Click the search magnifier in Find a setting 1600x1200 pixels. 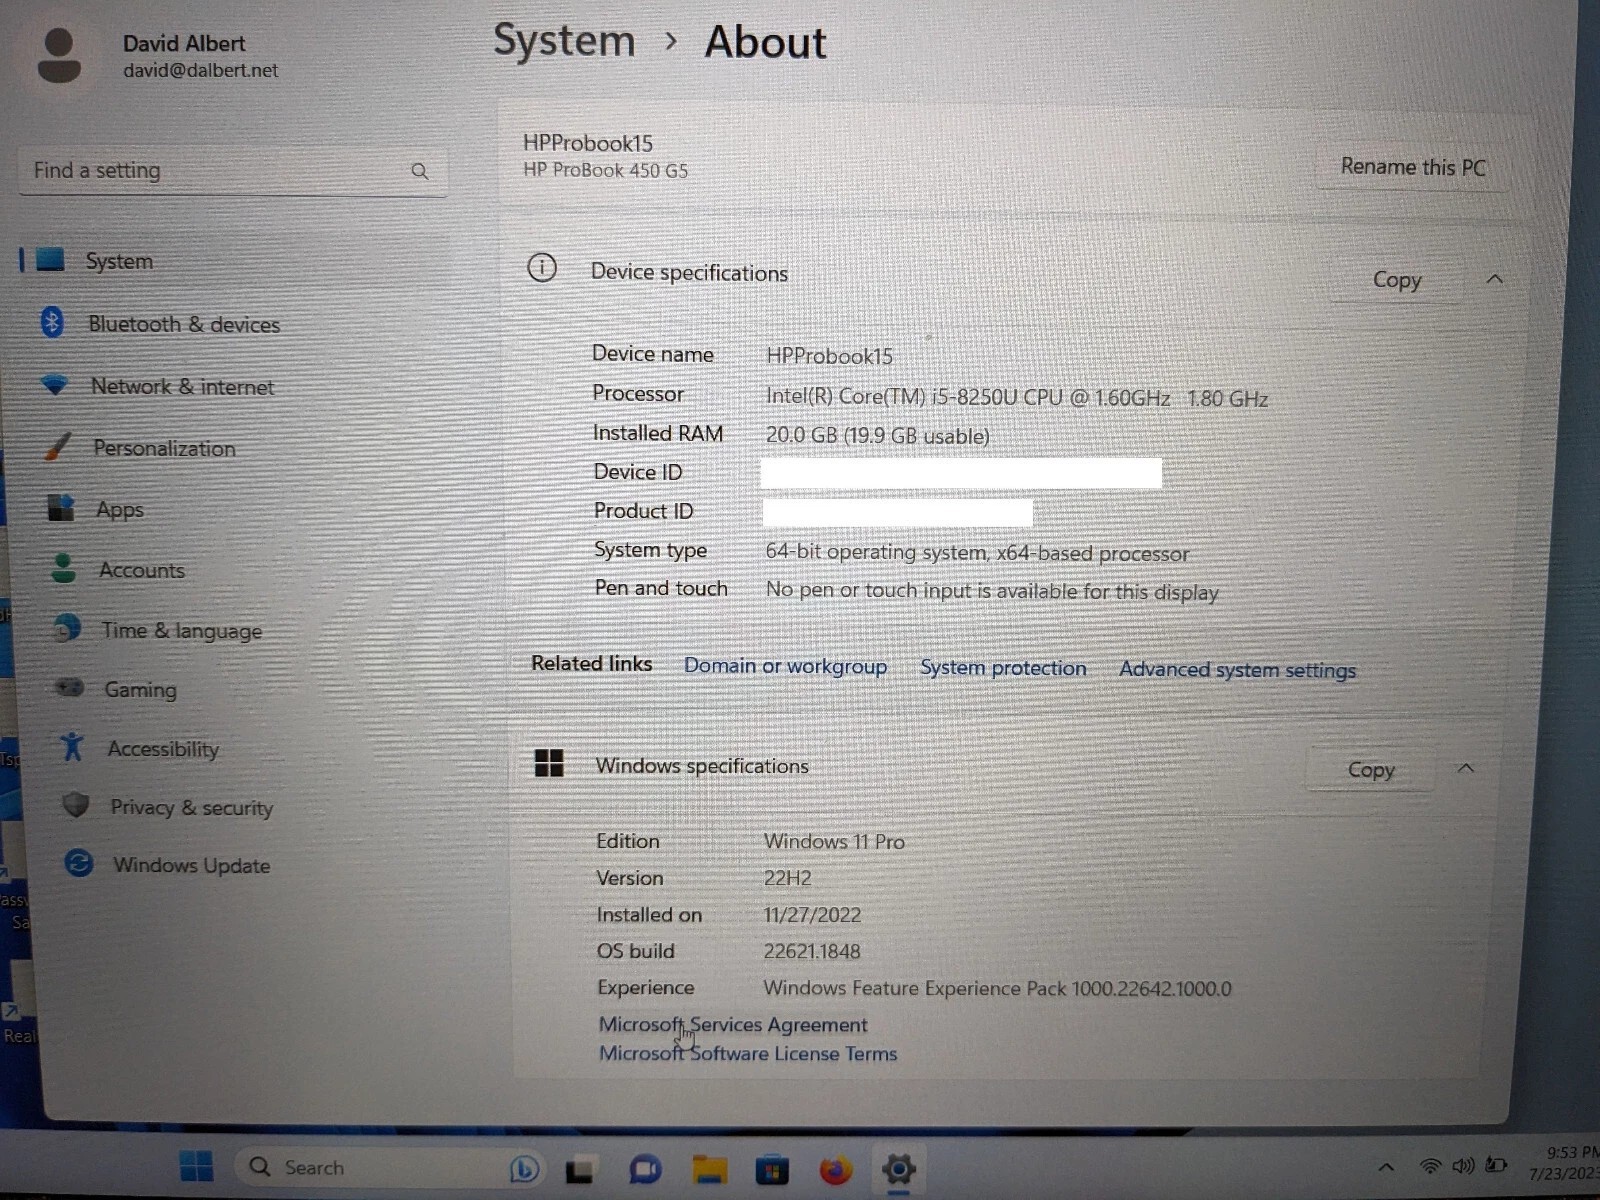point(420,172)
